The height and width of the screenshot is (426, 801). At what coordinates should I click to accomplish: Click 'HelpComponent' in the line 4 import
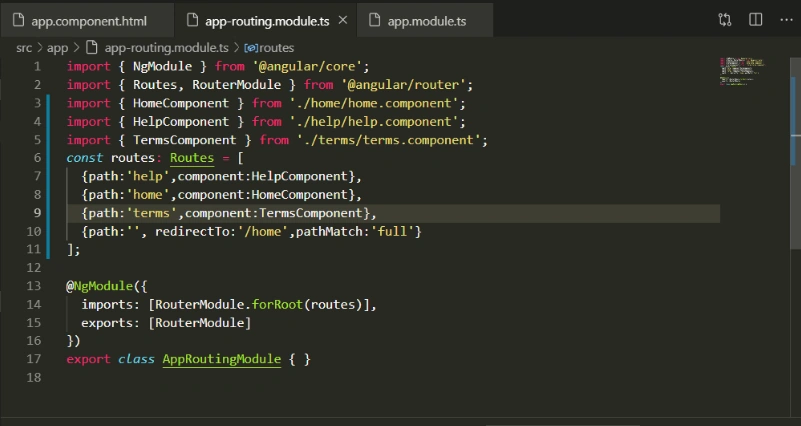181,122
